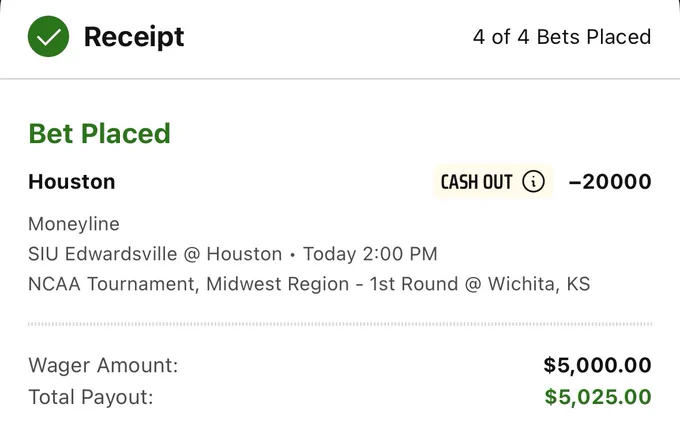Click the header separator line under Receipt
Viewport: 680px width, 430px height.
[340, 79]
